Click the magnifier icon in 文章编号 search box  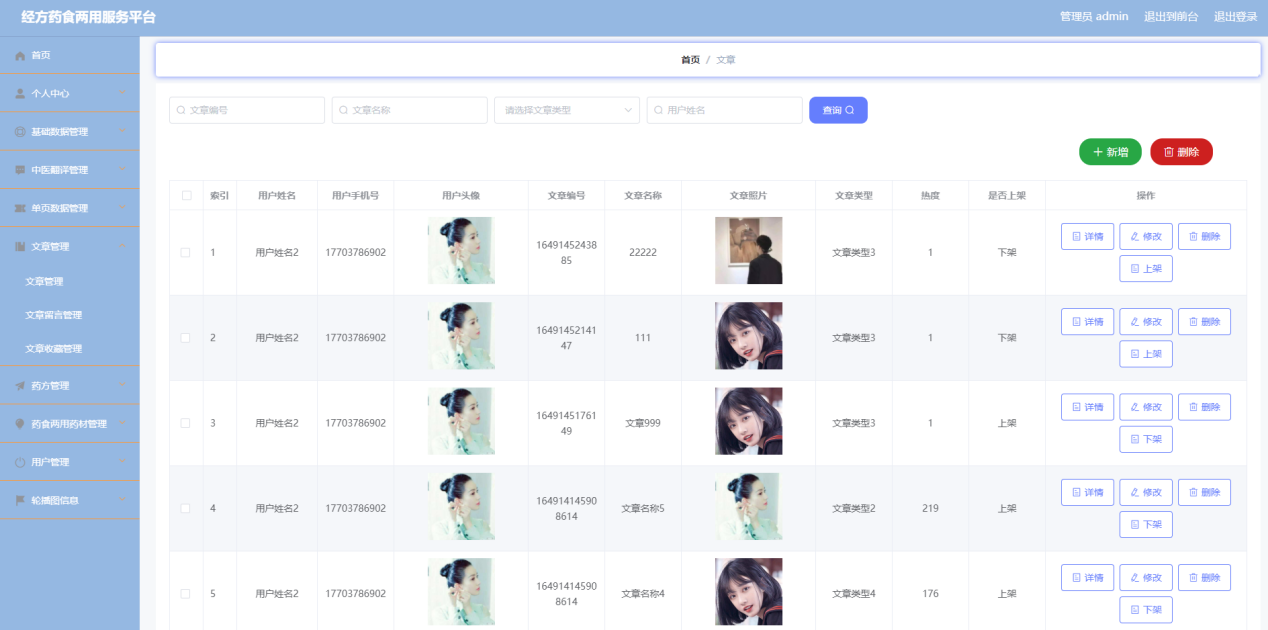pos(180,110)
